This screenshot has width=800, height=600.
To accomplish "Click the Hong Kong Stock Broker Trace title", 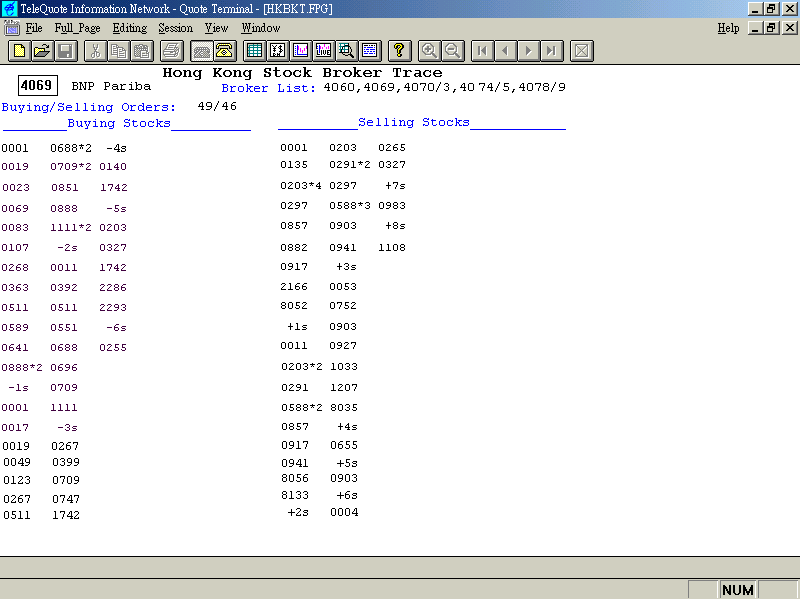I will click(302, 73).
